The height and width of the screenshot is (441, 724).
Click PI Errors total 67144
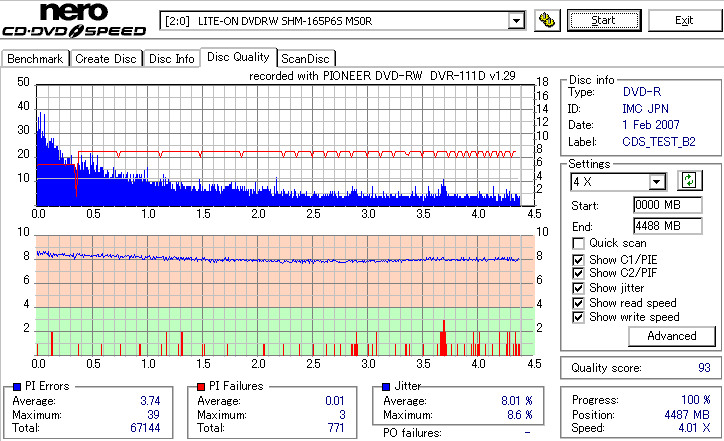pos(145,428)
